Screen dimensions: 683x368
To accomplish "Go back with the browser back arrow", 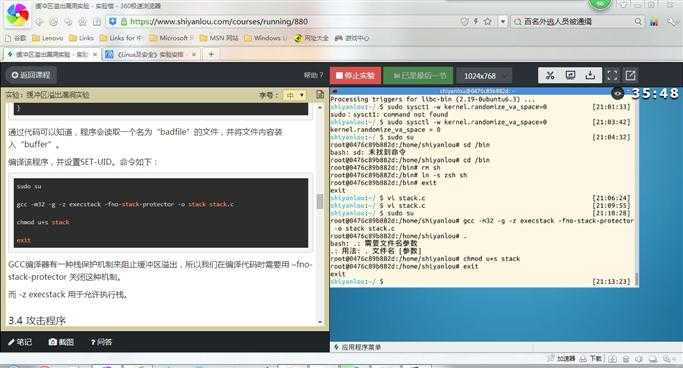I will (39, 22).
